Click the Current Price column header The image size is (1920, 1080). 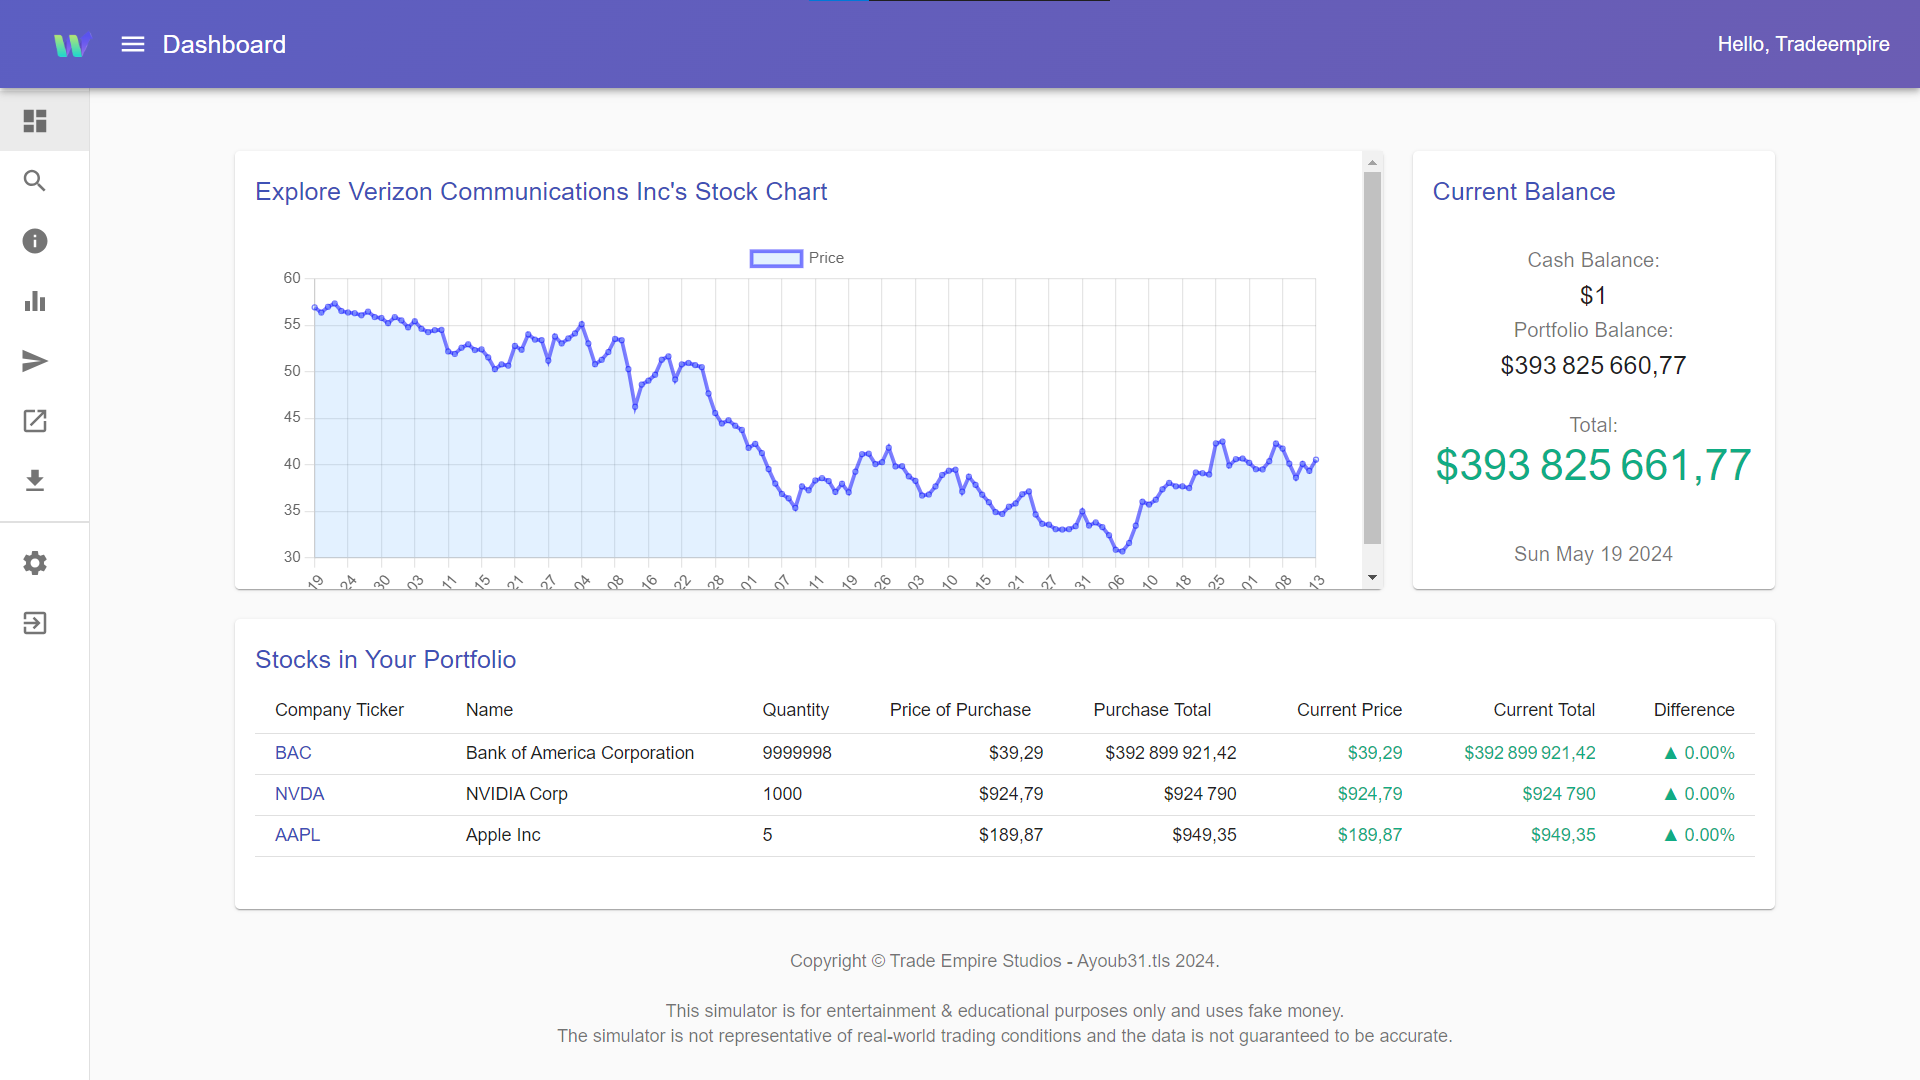pyautogui.click(x=1349, y=710)
